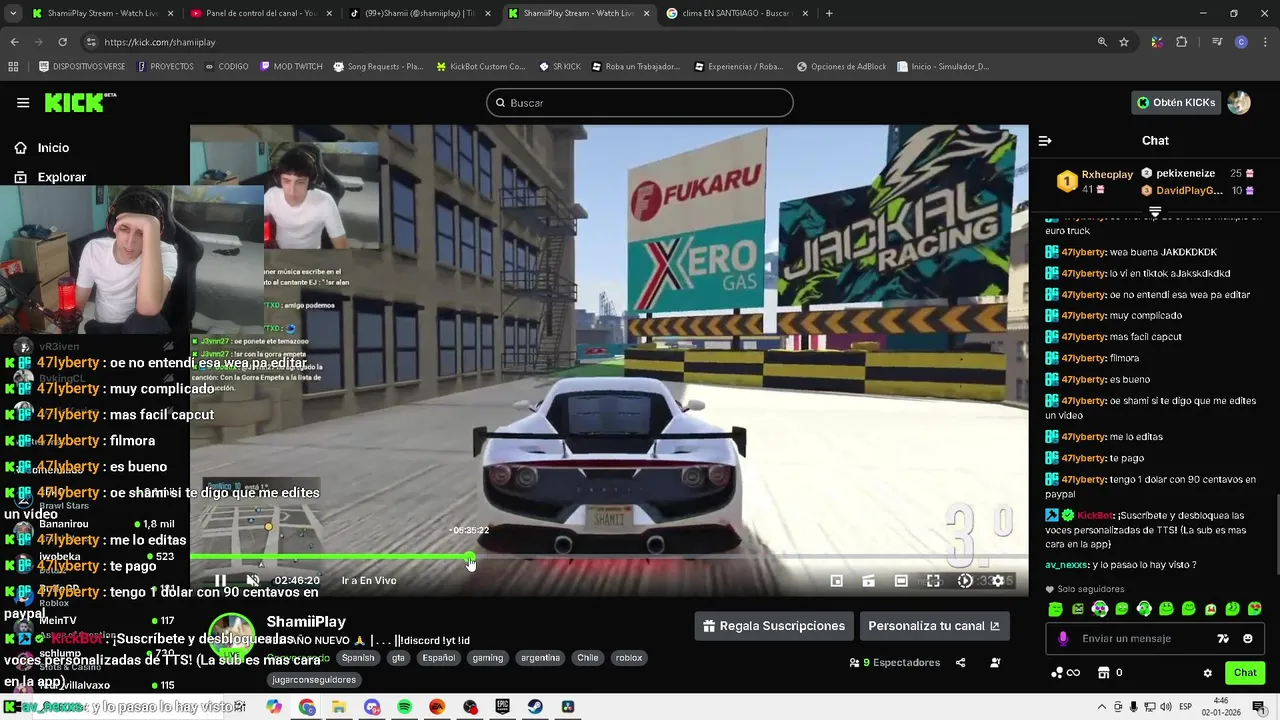
Task: Click the Obtén KICKs button
Action: coord(1177,102)
